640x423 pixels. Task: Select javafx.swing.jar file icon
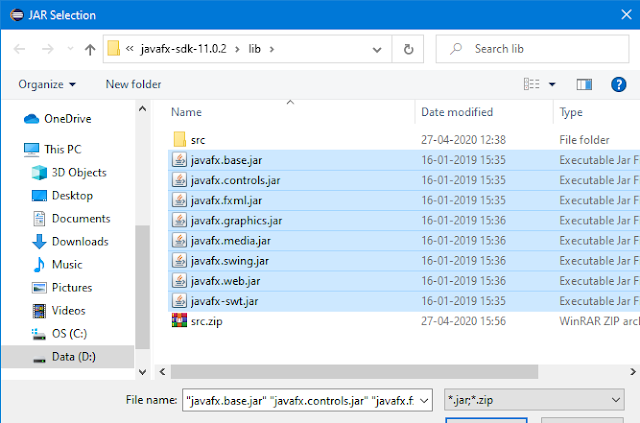[x=179, y=260]
